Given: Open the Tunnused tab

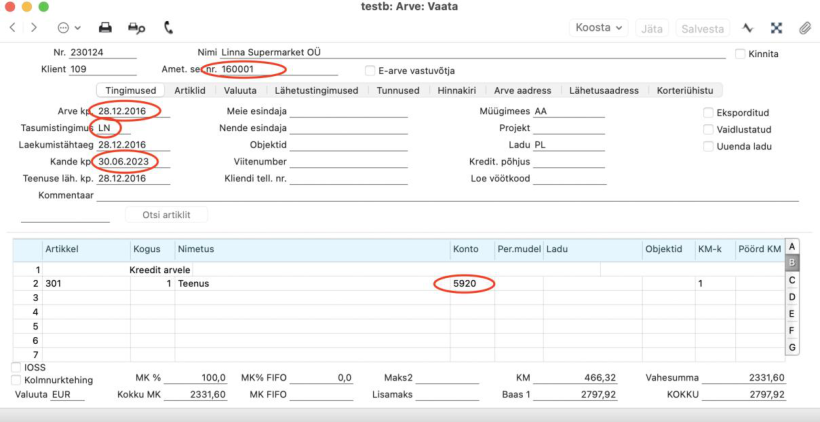Looking at the screenshot, I should [x=398, y=90].
